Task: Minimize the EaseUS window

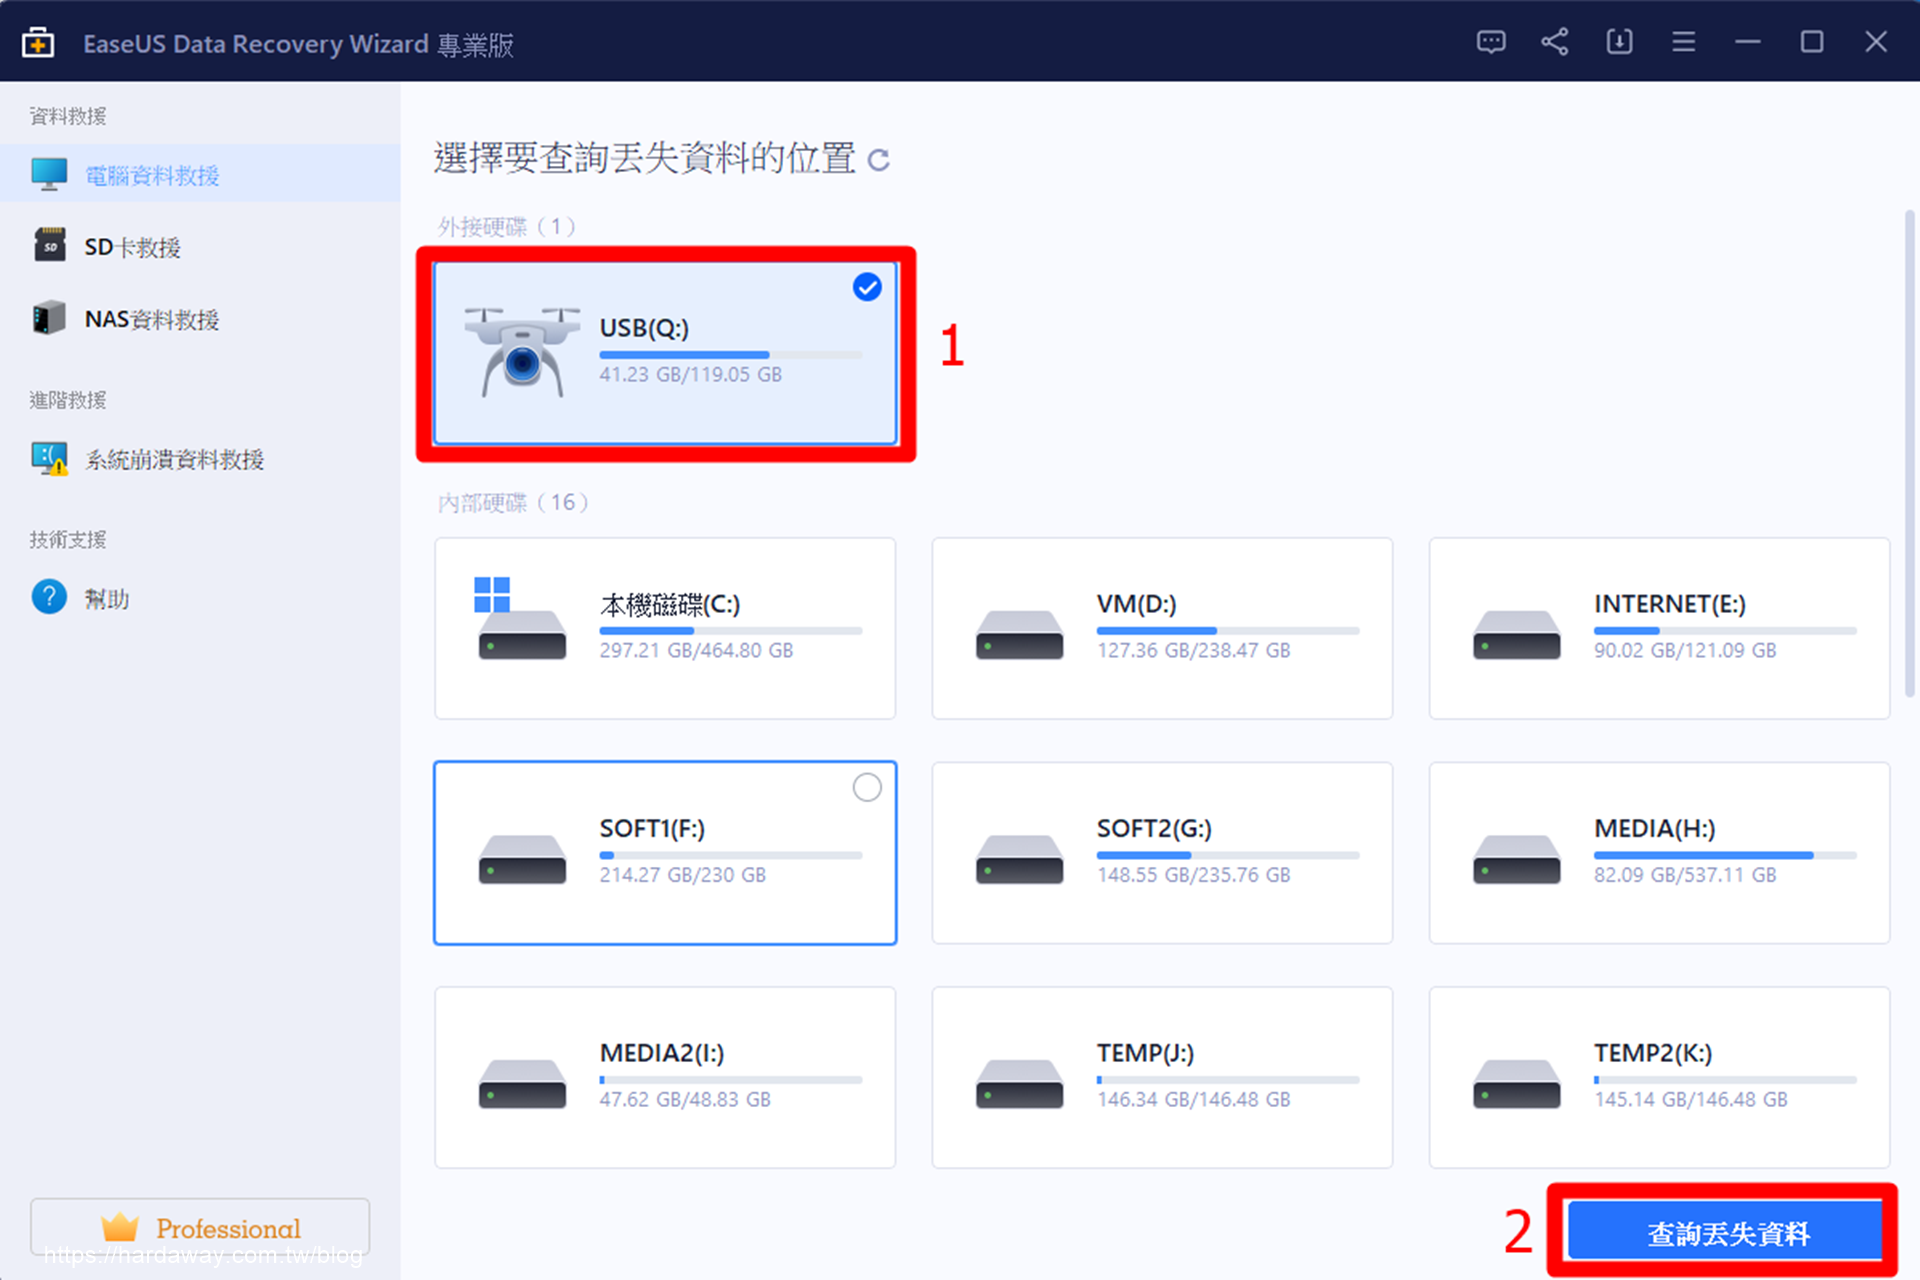Action: tap(1748, 42)
